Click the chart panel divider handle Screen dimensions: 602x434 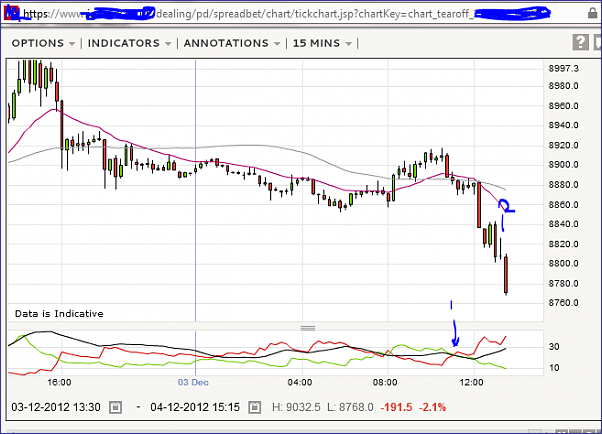[x=308, y=328]
